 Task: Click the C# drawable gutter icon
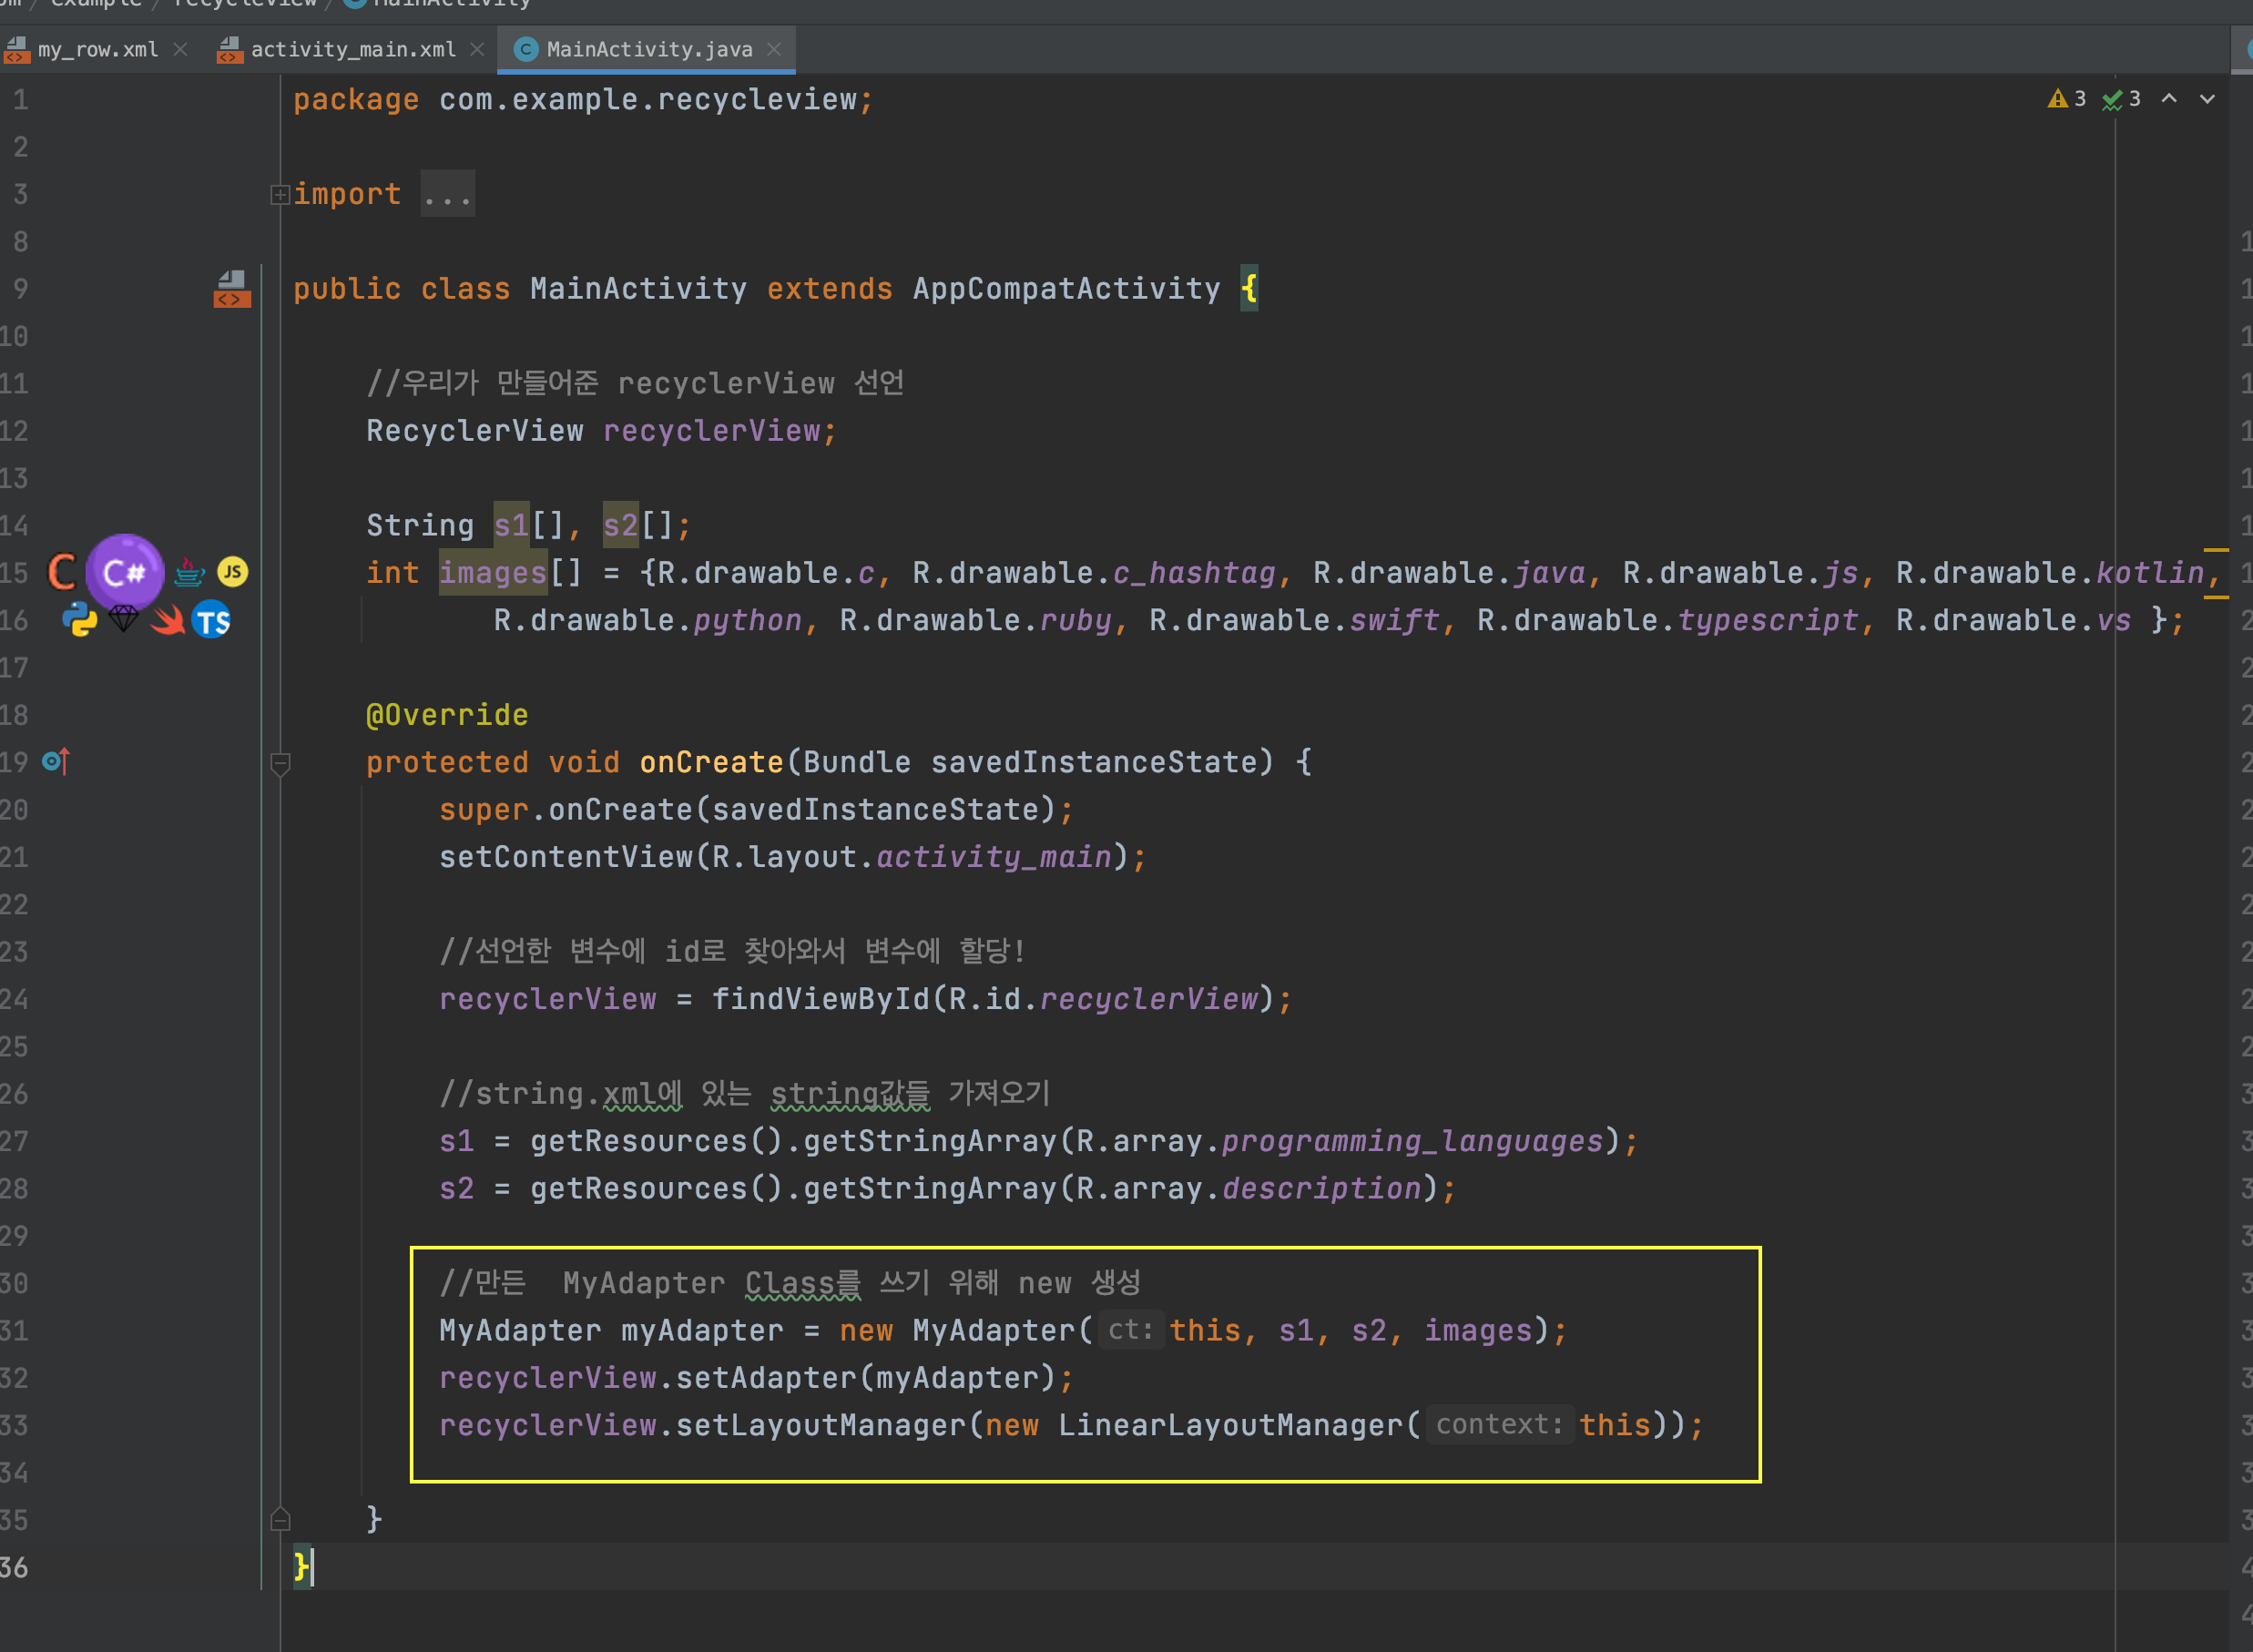(124, 572)
